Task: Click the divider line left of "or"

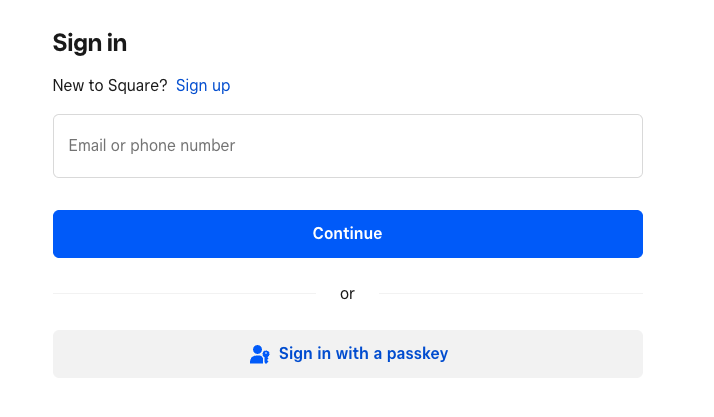Action: (180, 294)
